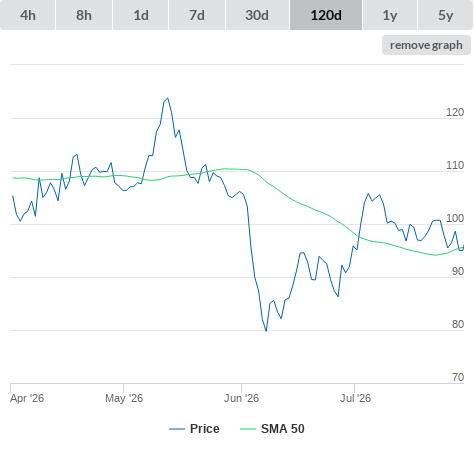This screenshot has width=474, height=455.
Task: Switch chart to 1y range
Action: coord(390,15)
